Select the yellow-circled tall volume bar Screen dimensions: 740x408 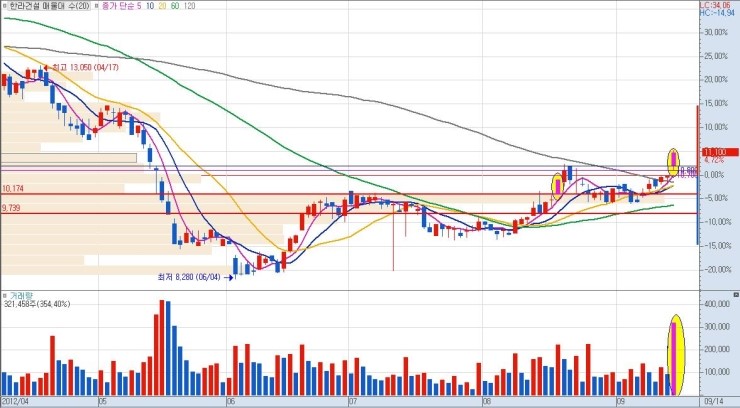coord(675,355)
